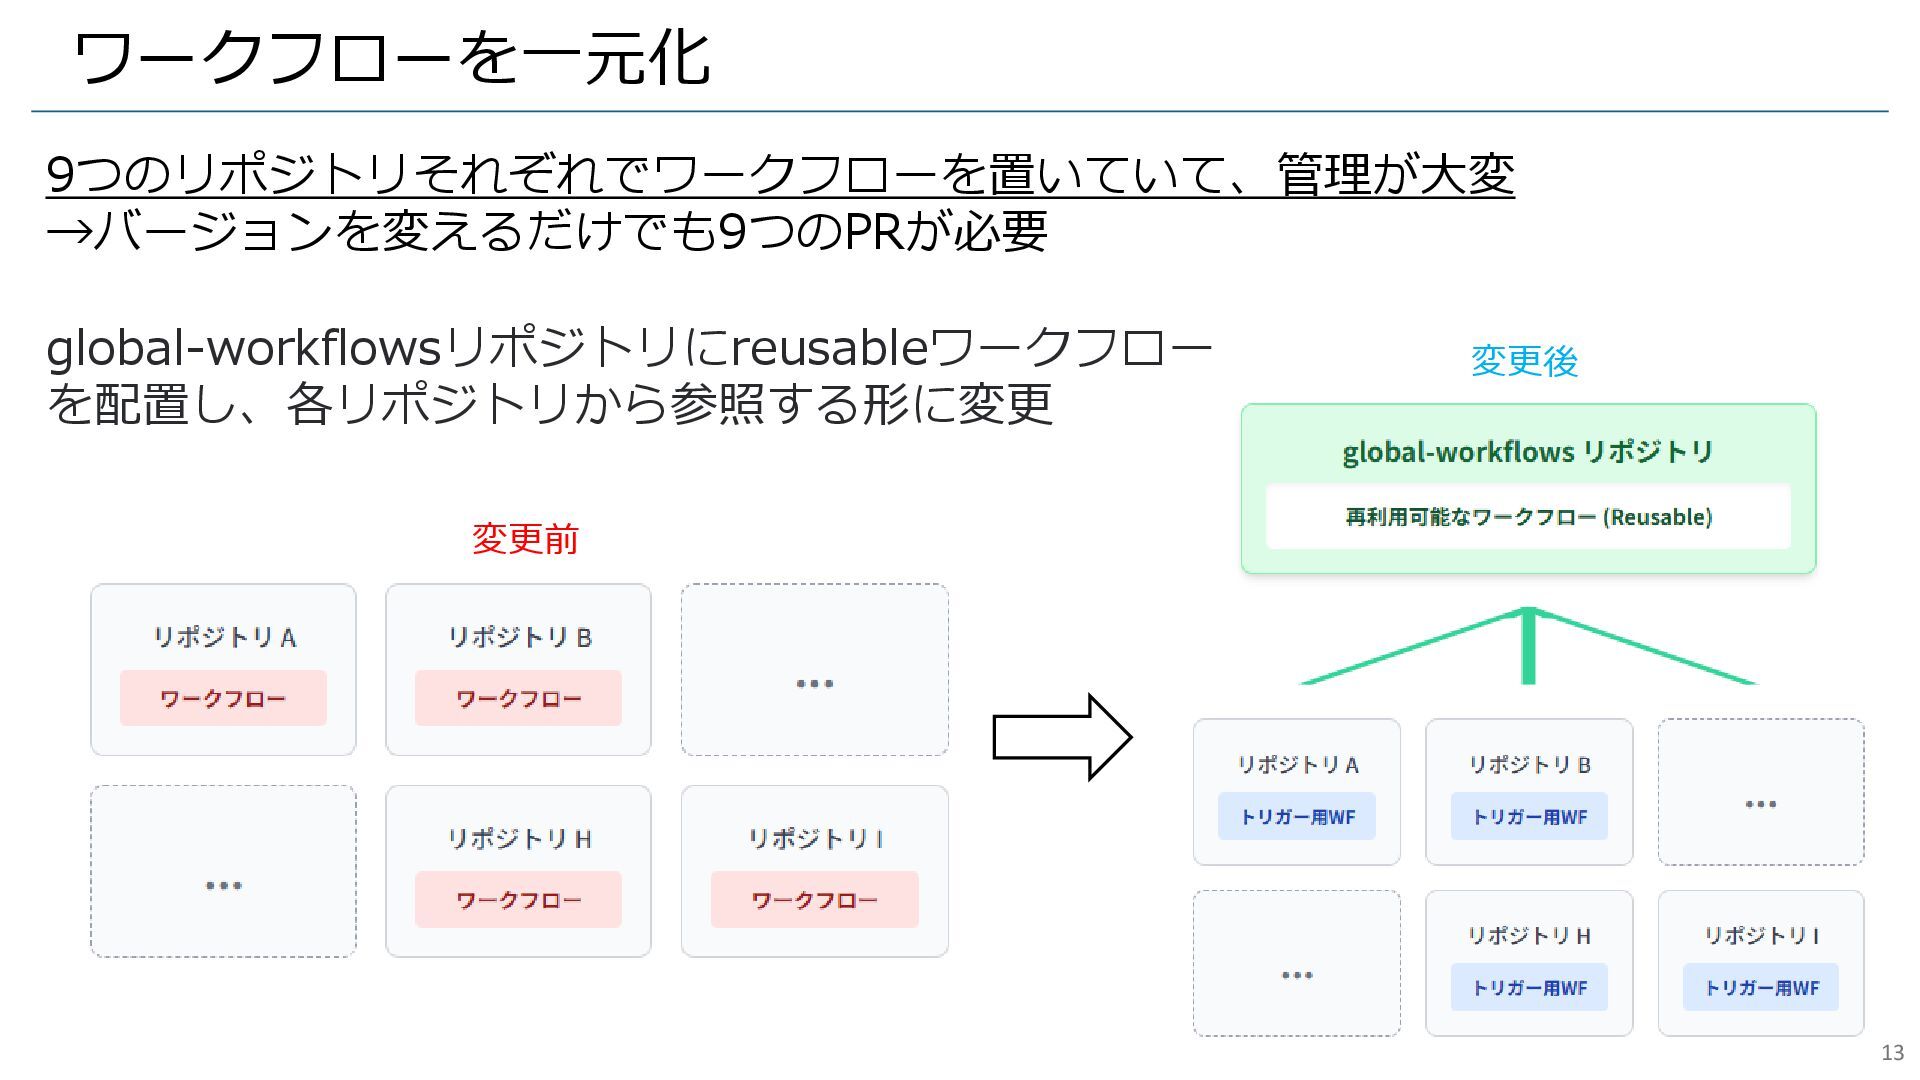Click the ワークフロー badge in リポジトリ H
Image resolution: width=1920 pixels, height=1080 pixels.
518,899
